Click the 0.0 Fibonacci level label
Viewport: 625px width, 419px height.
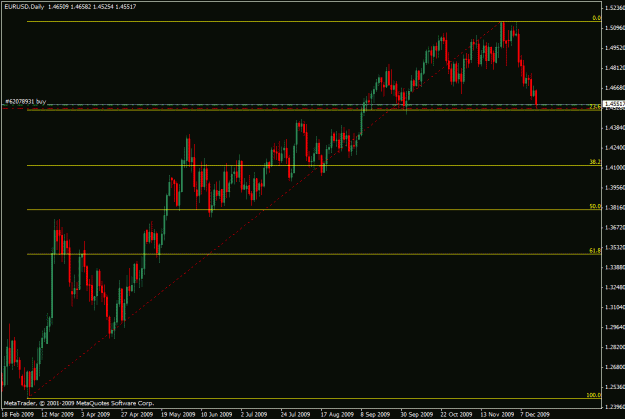tap(596, 18)
